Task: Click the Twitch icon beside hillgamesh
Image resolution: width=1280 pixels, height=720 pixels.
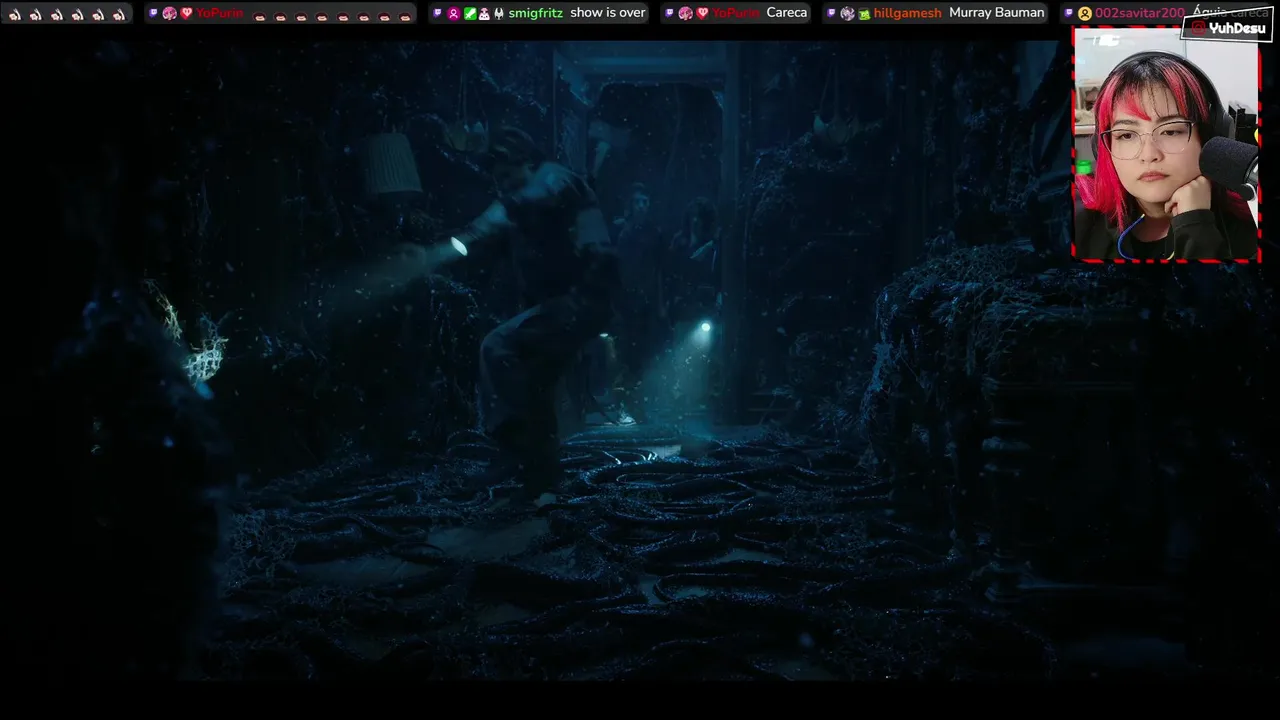Action: (x=832, y=13)
